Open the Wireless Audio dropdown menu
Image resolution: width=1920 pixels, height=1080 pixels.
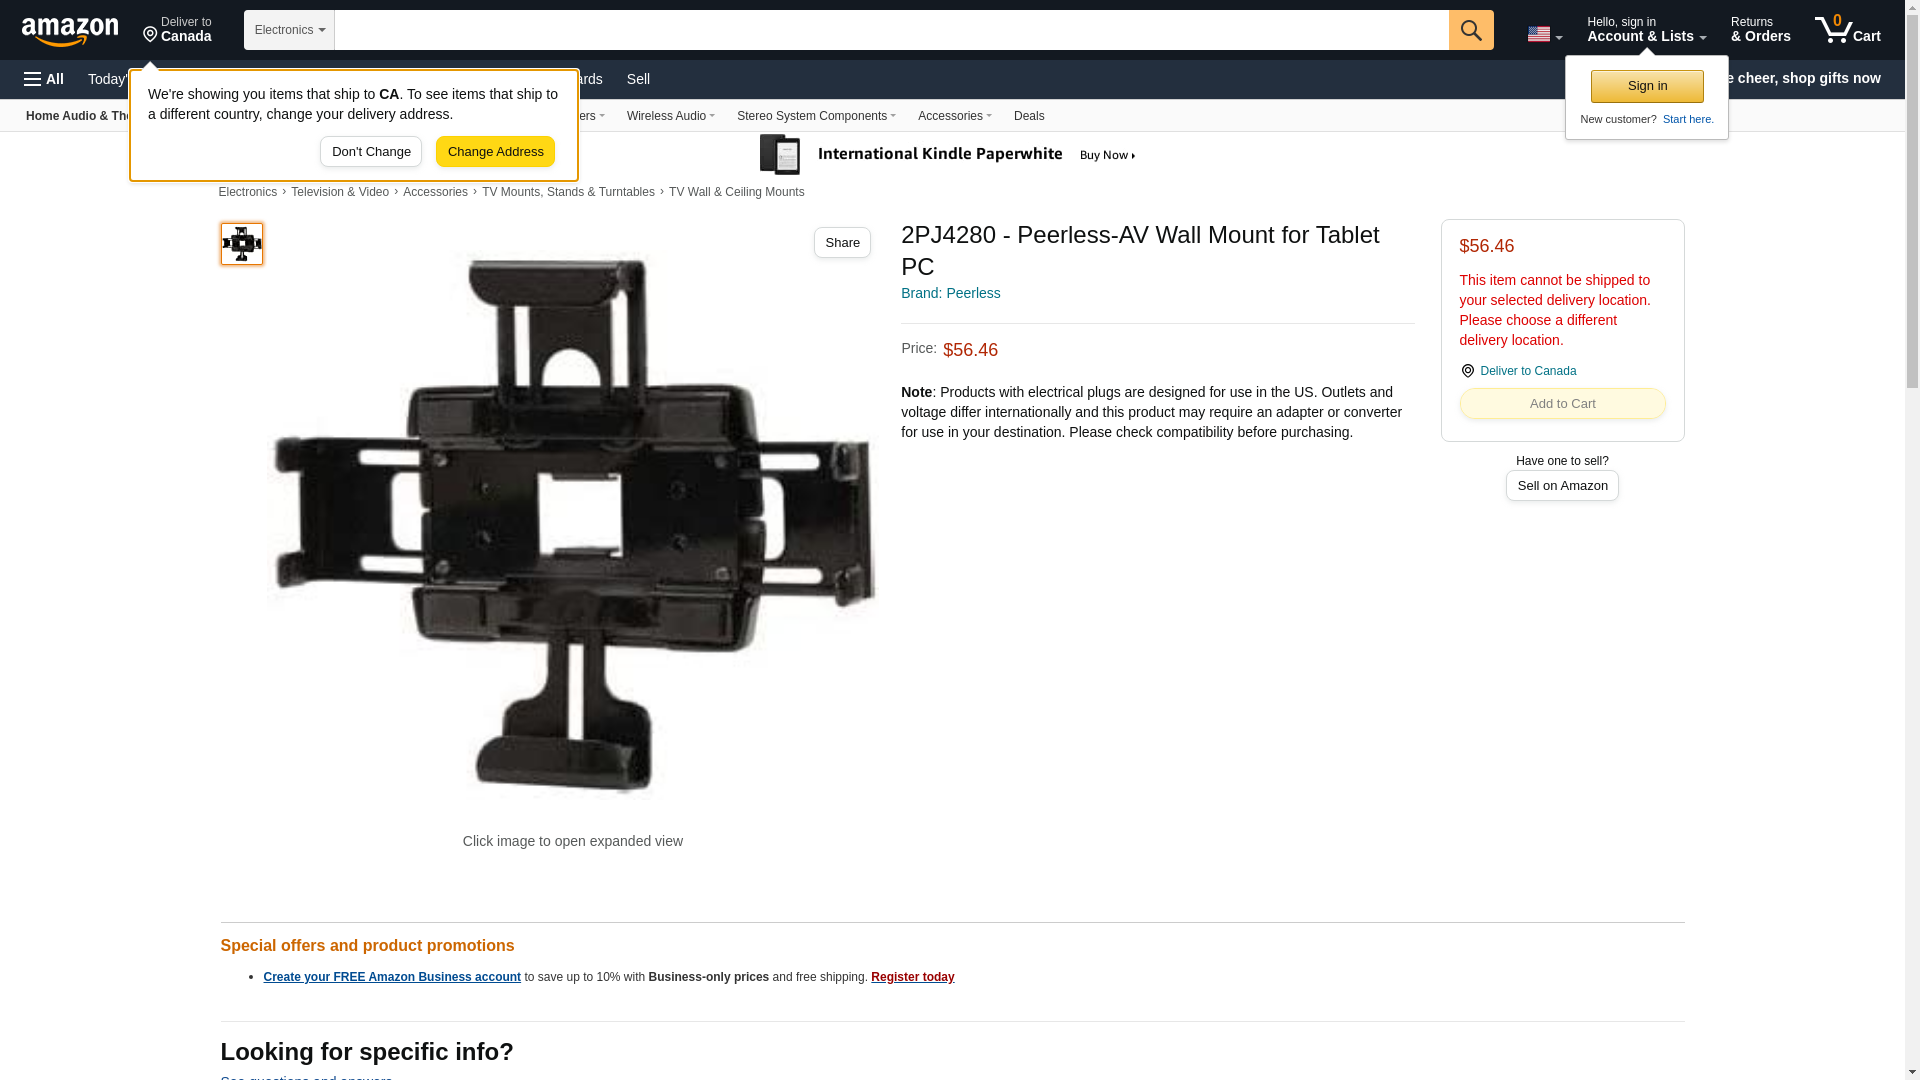pyautogui.click(x=670, y=116)
